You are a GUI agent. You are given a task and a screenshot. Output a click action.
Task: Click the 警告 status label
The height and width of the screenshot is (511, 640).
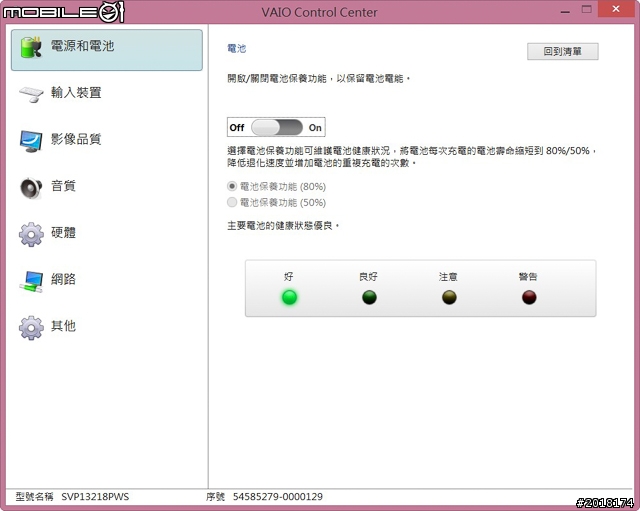528,277
